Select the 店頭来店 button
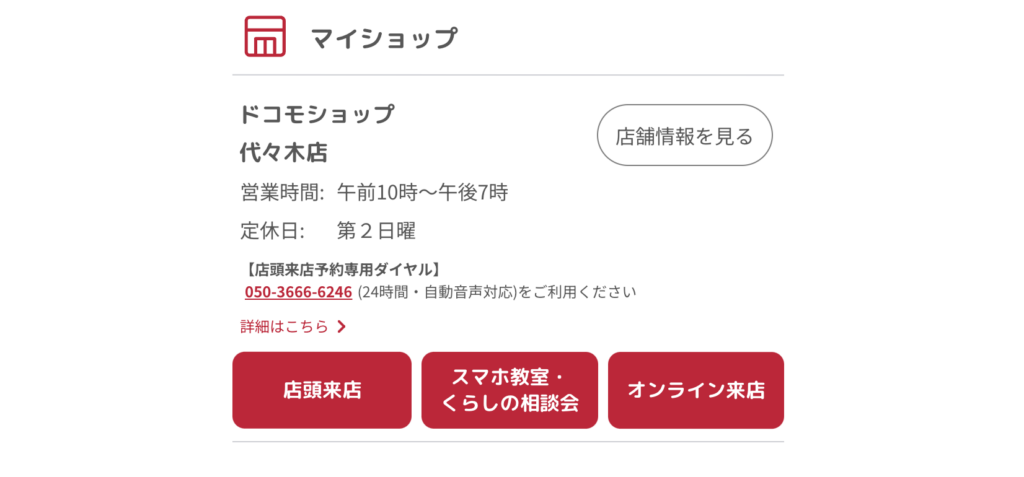 (322, 390)
